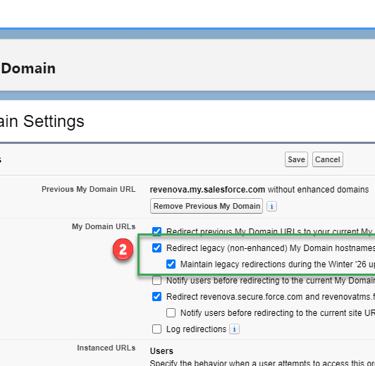The height and width of the screenshot is (366, 375).
Task: Uncheck Maintain legacy redirections during Winter '26 checkbox
Action: (171, 264)
